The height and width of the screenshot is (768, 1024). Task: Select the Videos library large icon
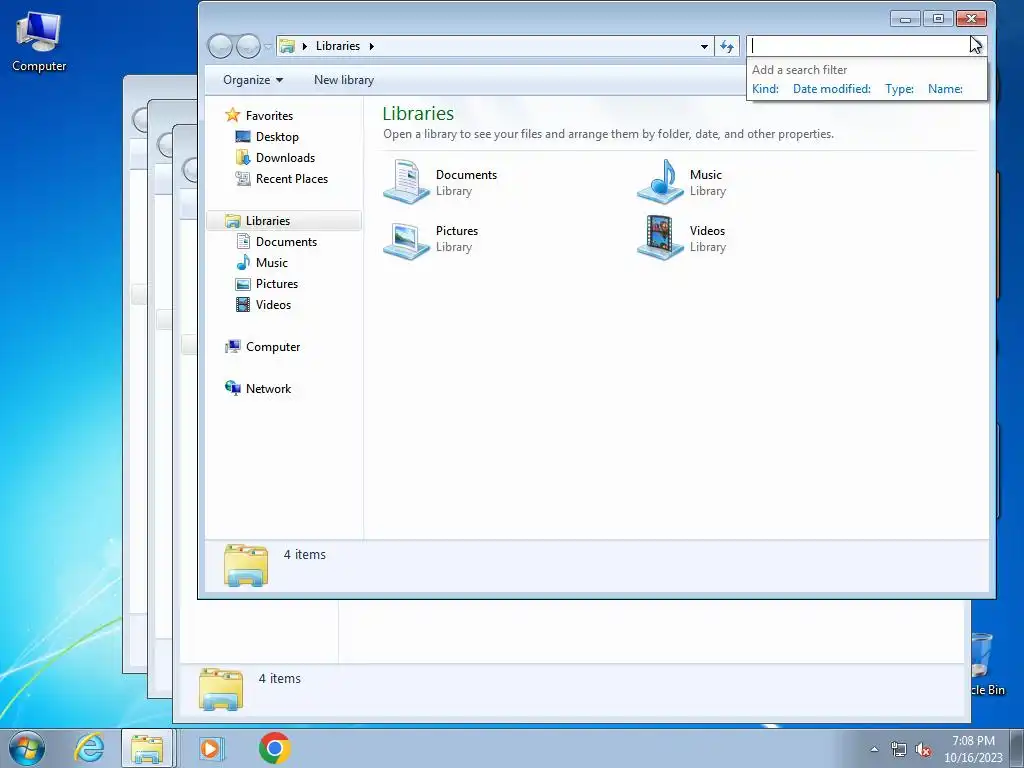pos(660,238)
